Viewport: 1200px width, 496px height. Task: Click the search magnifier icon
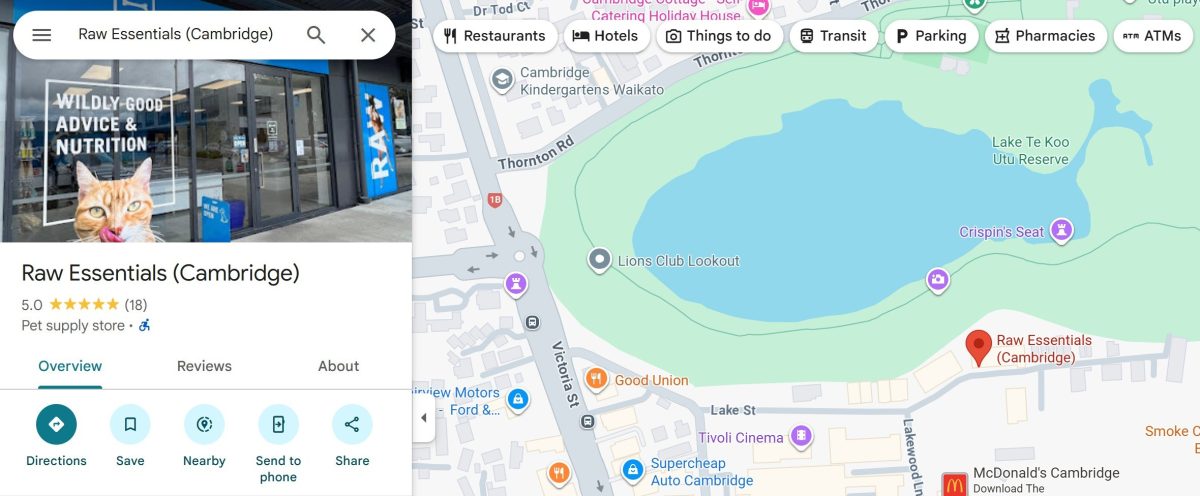316,35
